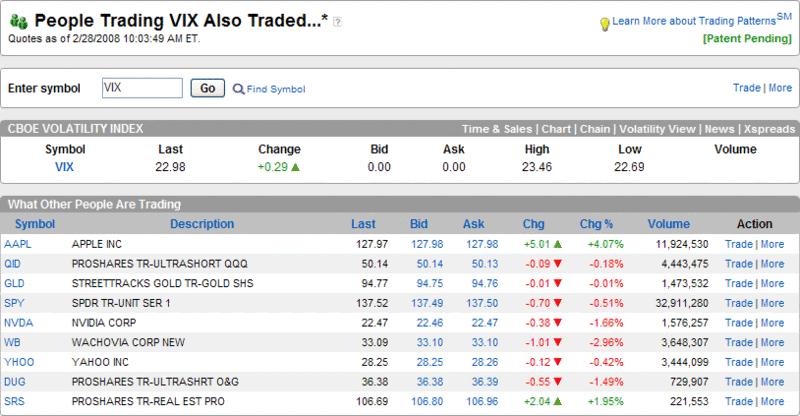The image size is (800, 416).
Task: Open the Volatility View link
Action: (x=657, y=129)
